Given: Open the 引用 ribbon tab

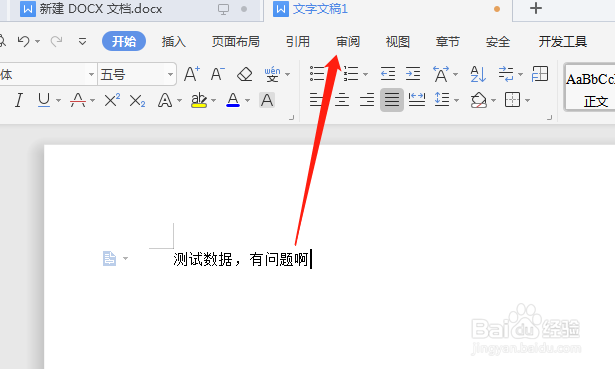Looking at the screenshot, I should pyautogui.click(x=298, y=41).
